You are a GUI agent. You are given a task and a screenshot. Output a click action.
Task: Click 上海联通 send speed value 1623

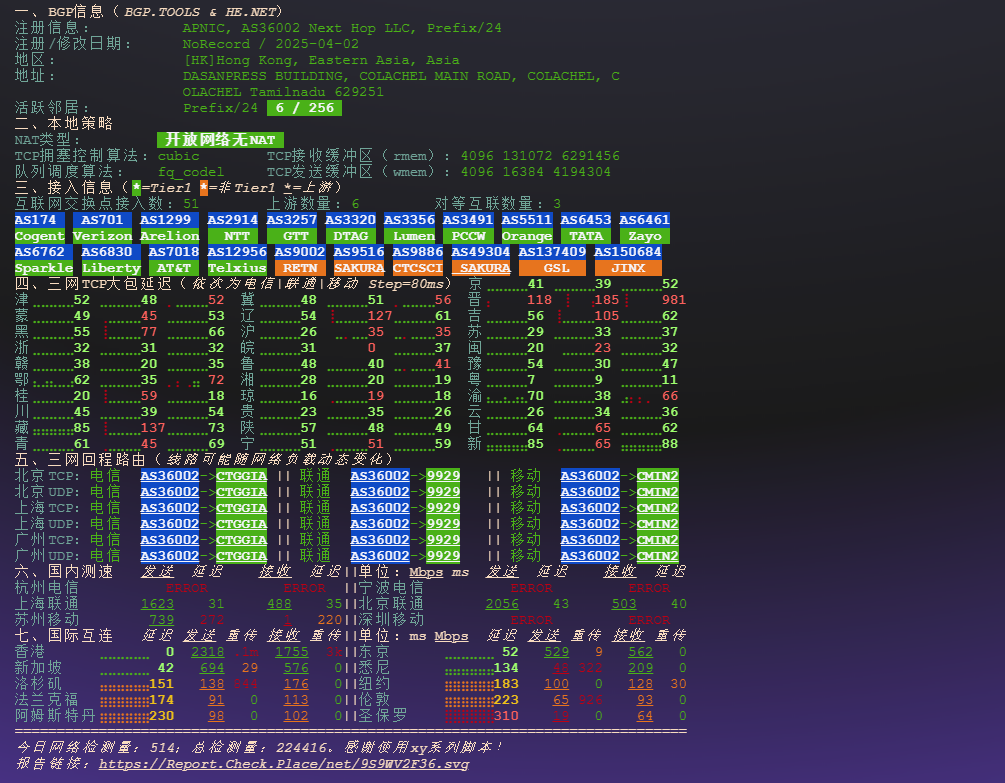tap(157, 604)
